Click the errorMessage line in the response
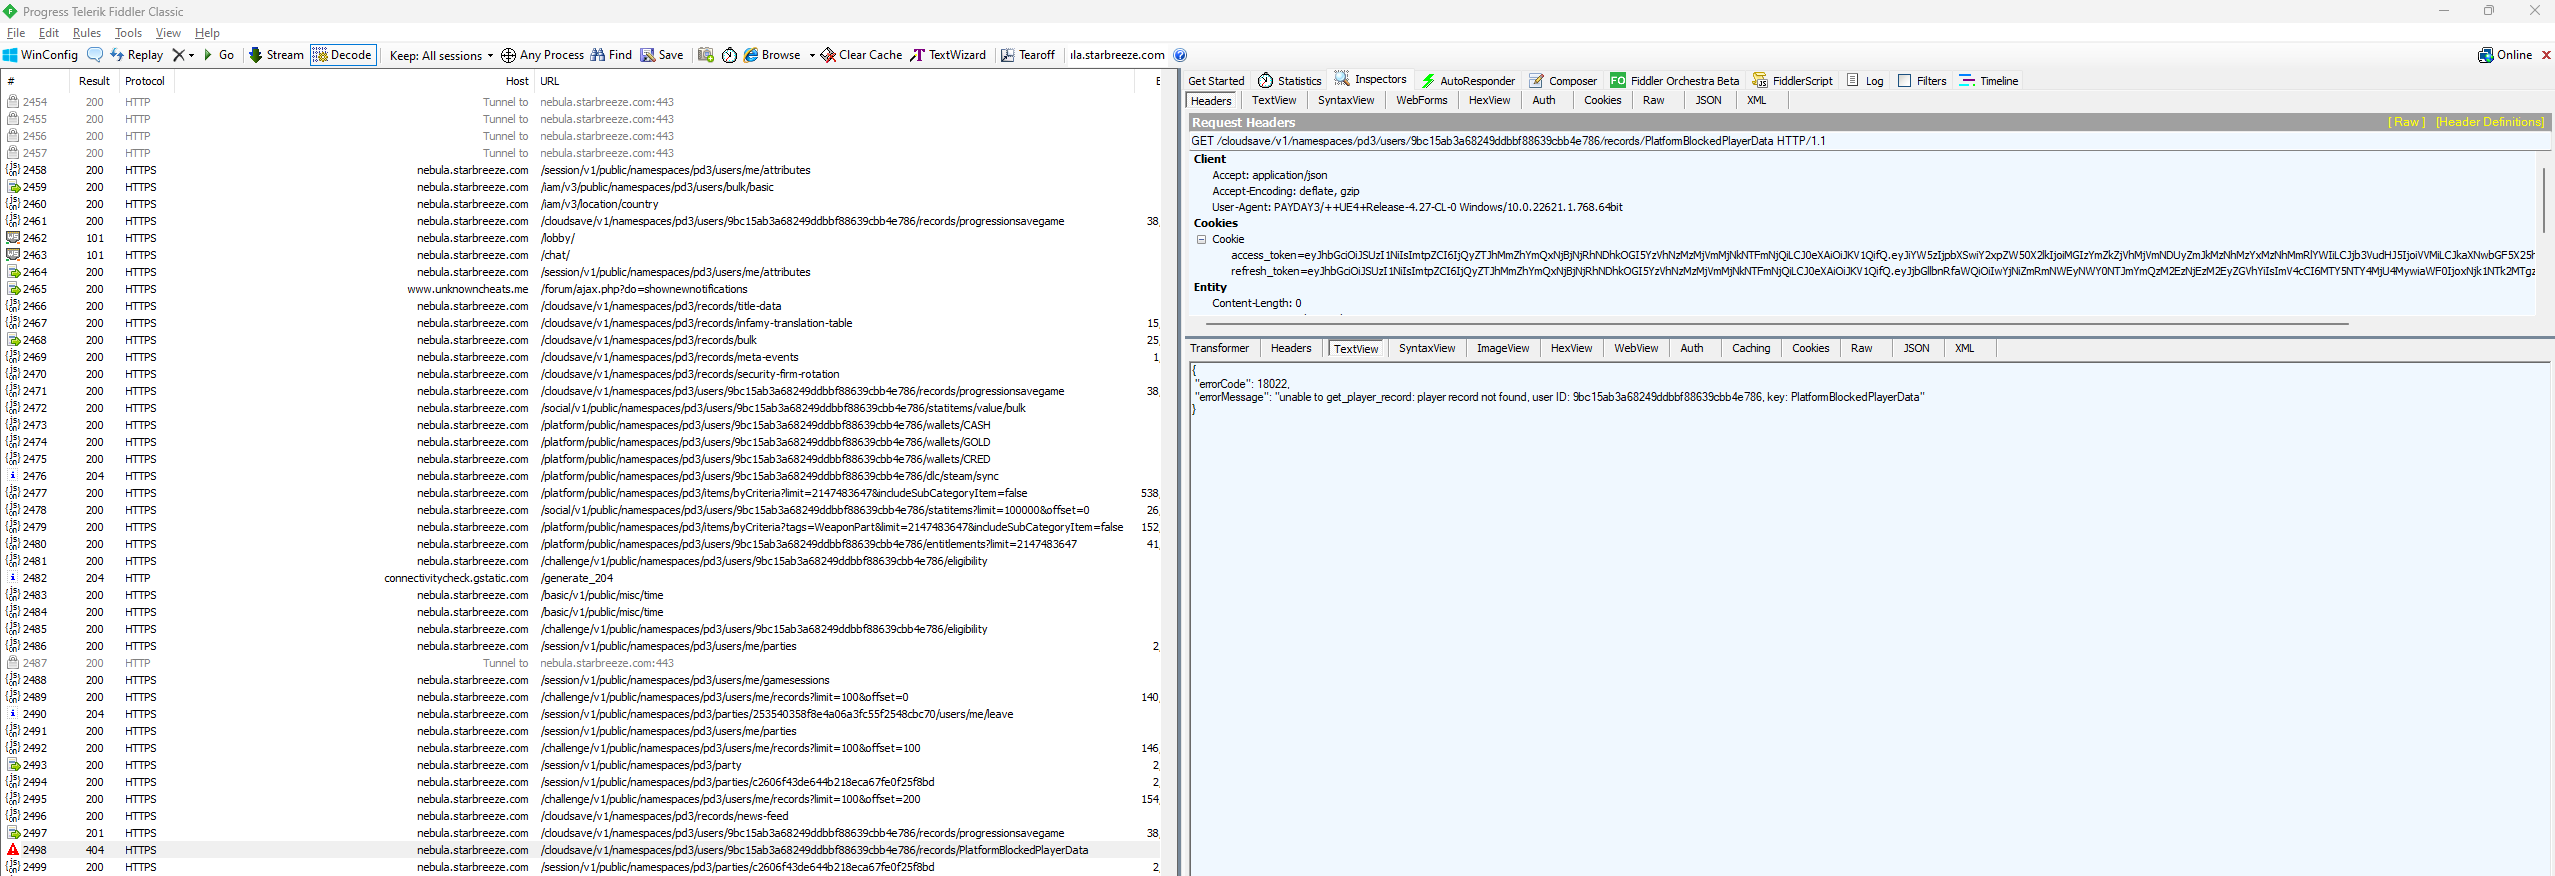 pos(1559,397)
